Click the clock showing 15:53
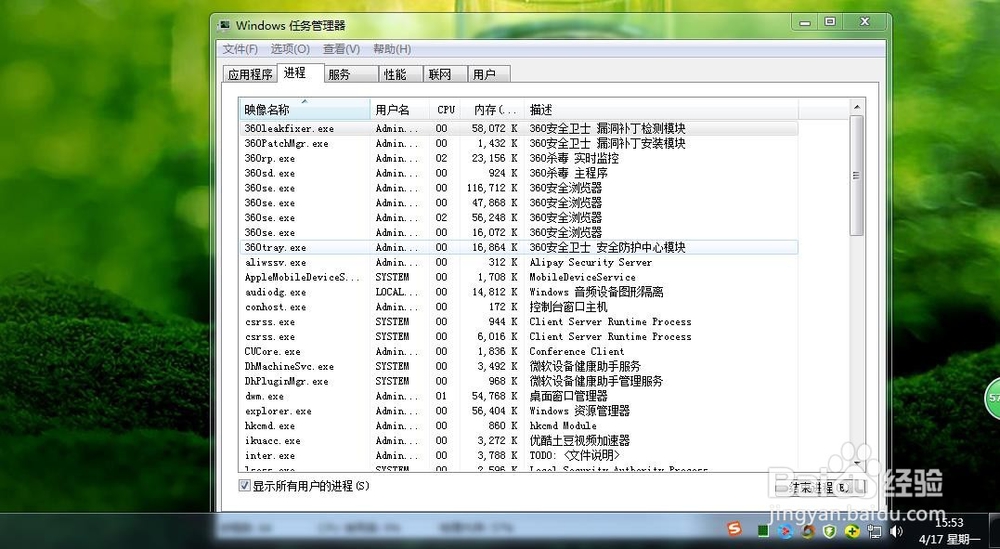 click(x=949, y=523)
